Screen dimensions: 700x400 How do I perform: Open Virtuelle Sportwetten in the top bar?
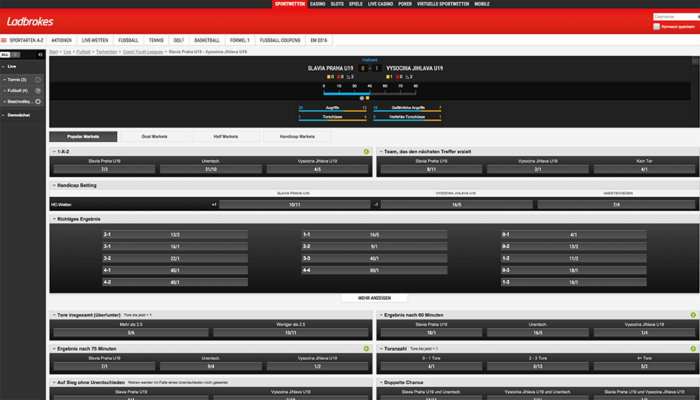[443, 4]
